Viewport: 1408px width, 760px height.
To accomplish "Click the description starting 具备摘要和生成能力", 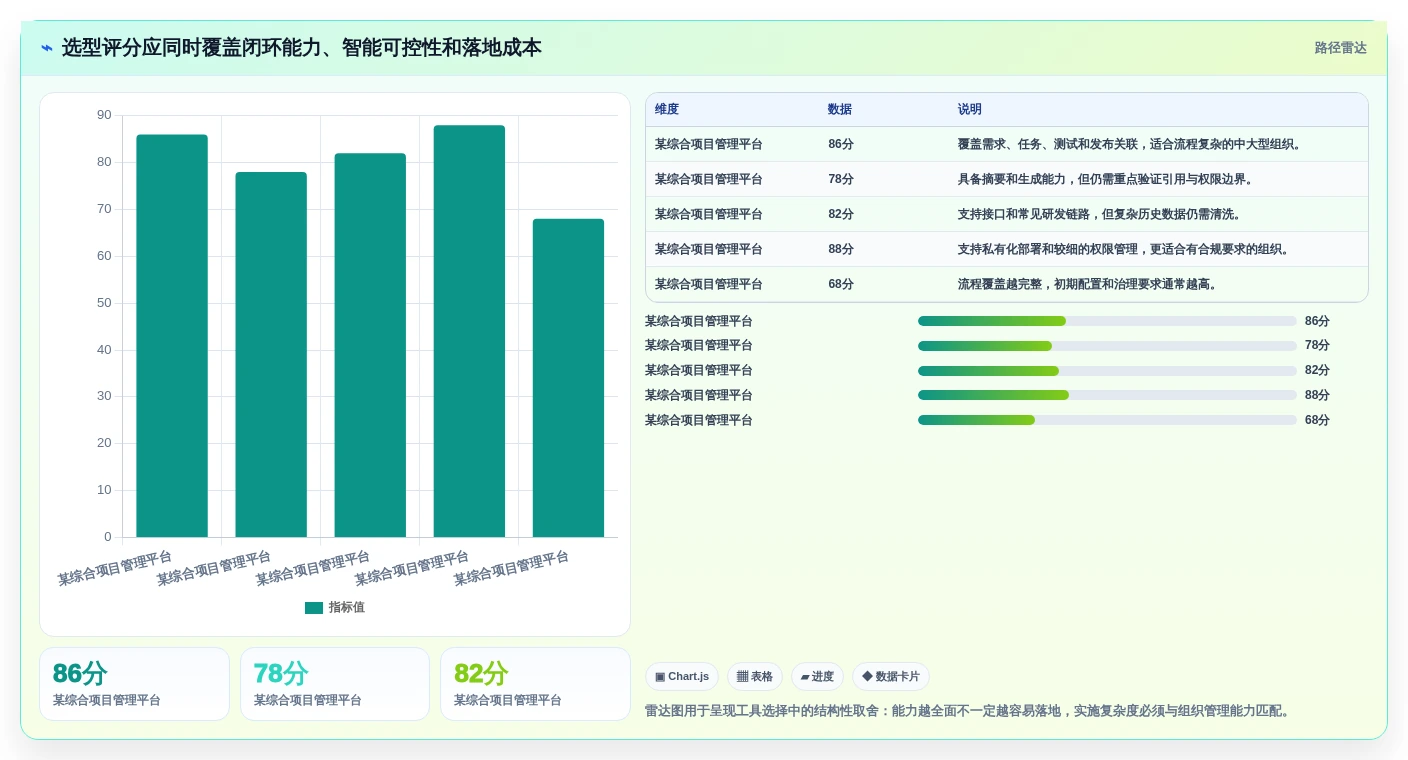I will pos(1107,179).
